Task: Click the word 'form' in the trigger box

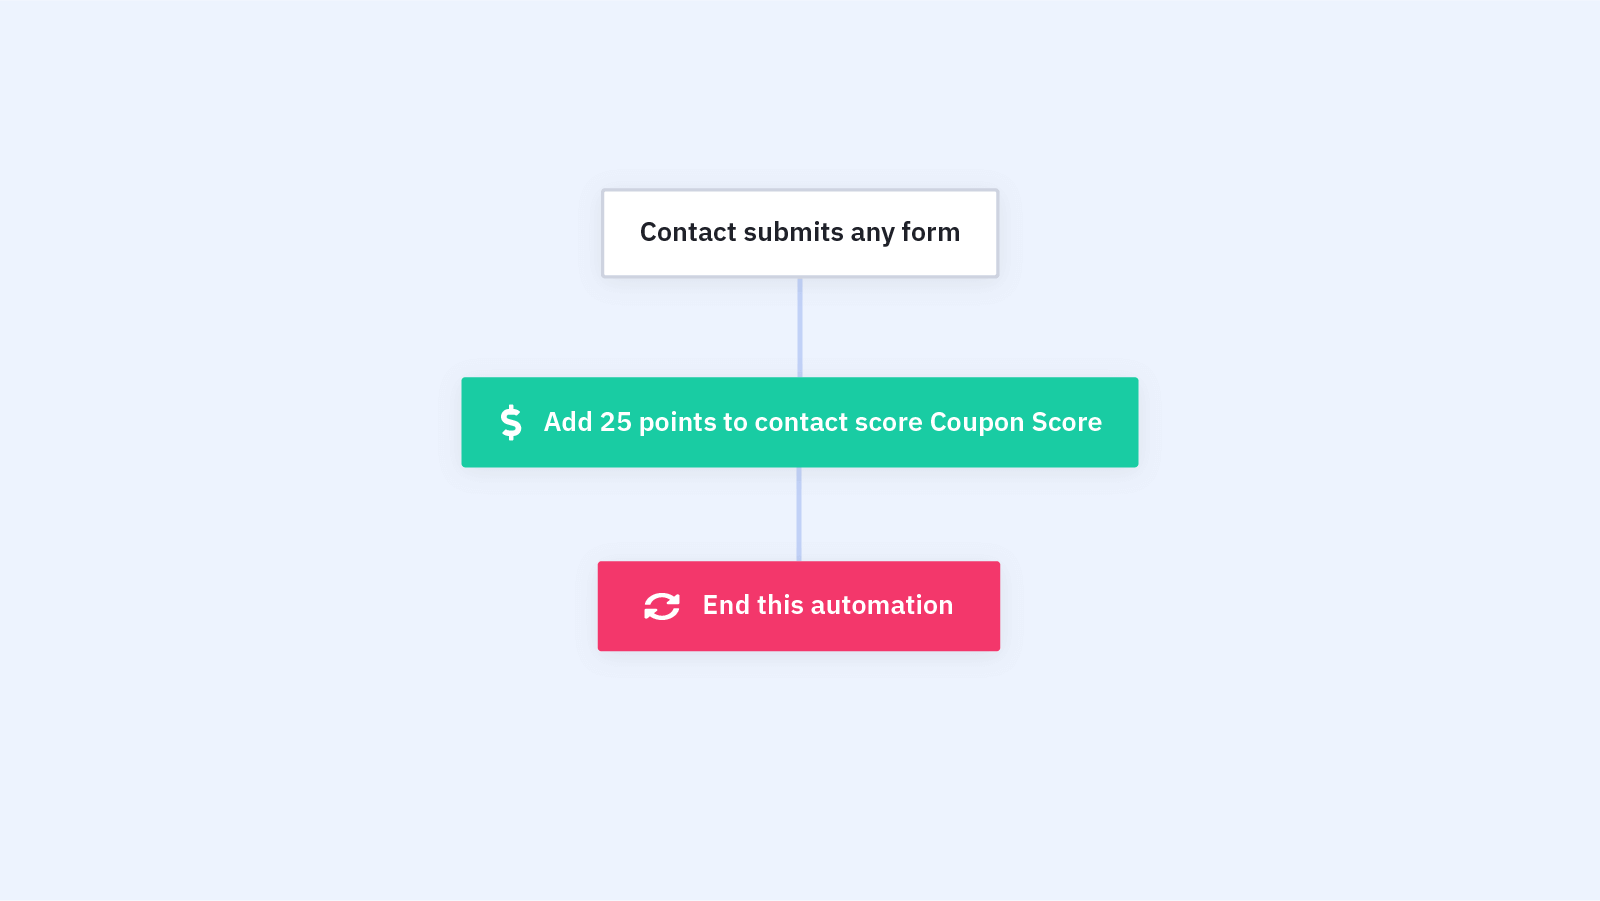Action: pyautogui.click(x=930, y=232)
